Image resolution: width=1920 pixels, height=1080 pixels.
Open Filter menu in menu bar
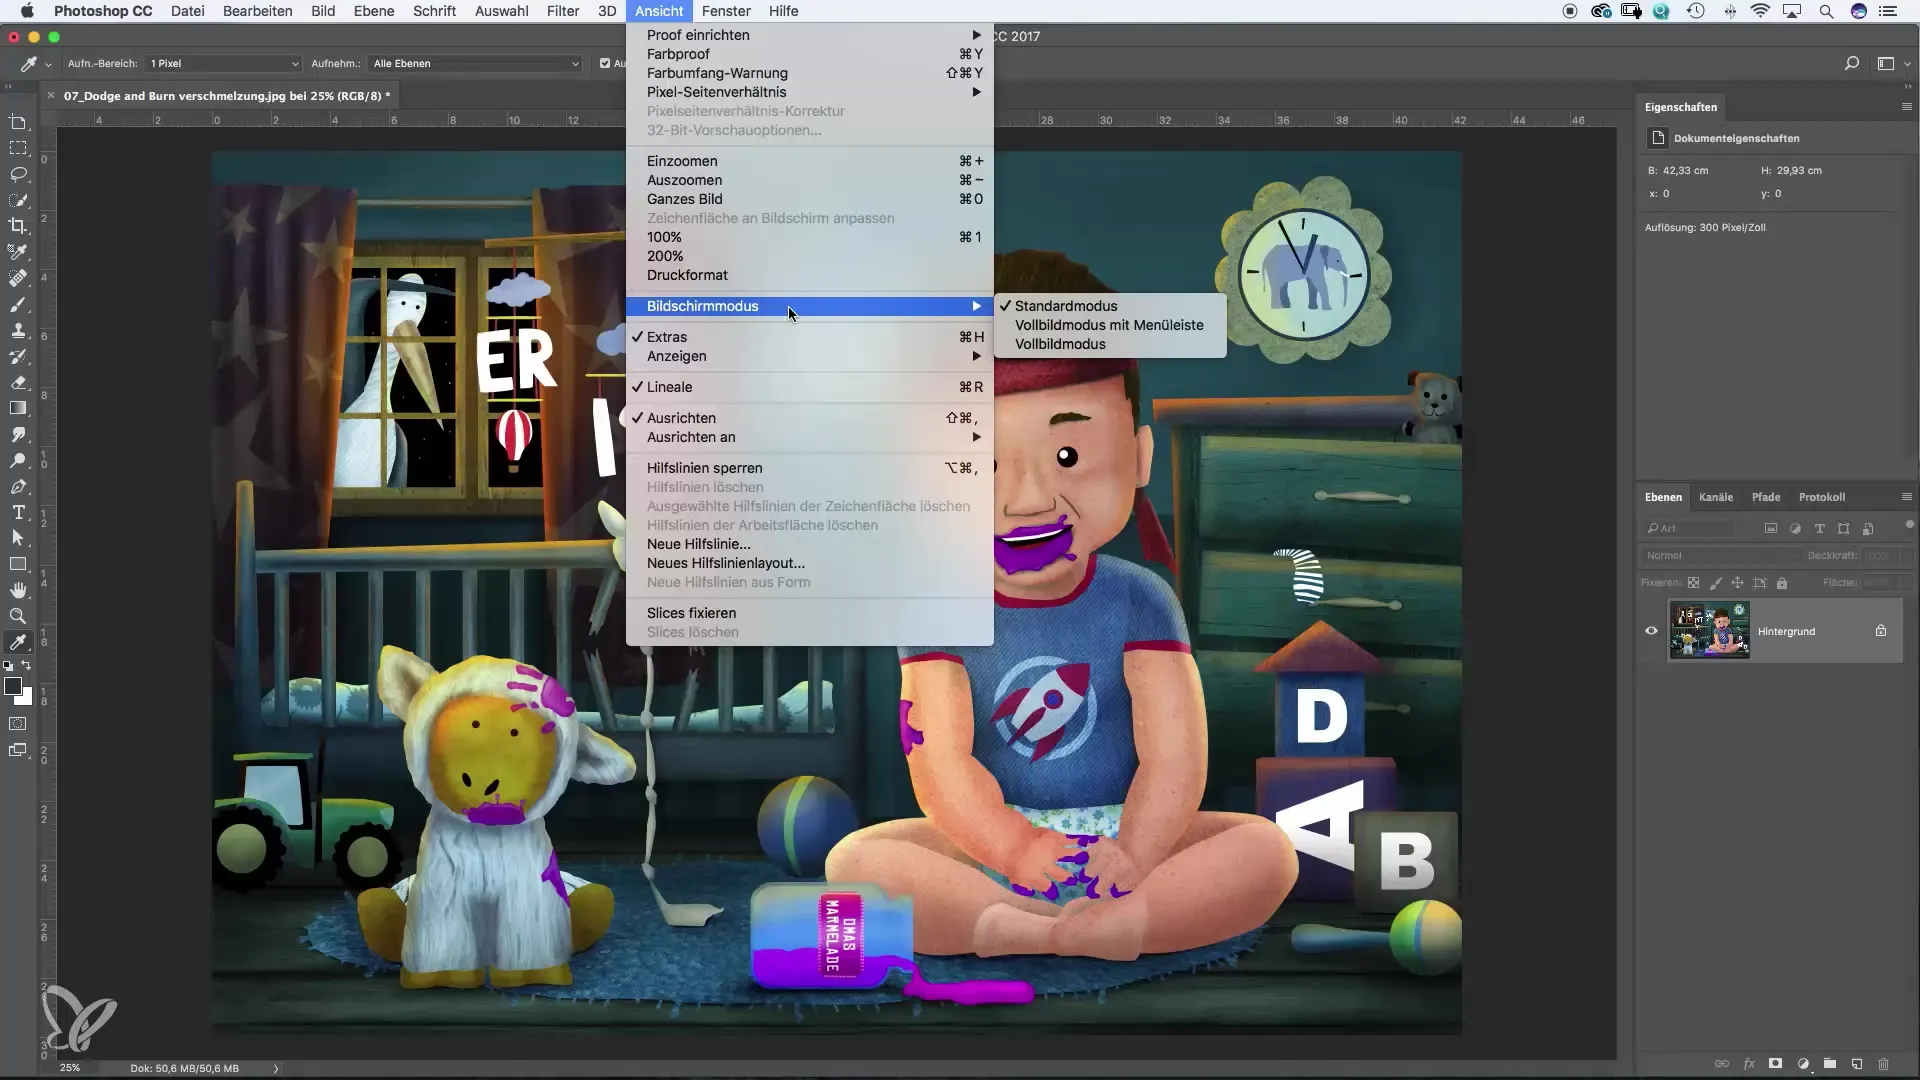563,11
